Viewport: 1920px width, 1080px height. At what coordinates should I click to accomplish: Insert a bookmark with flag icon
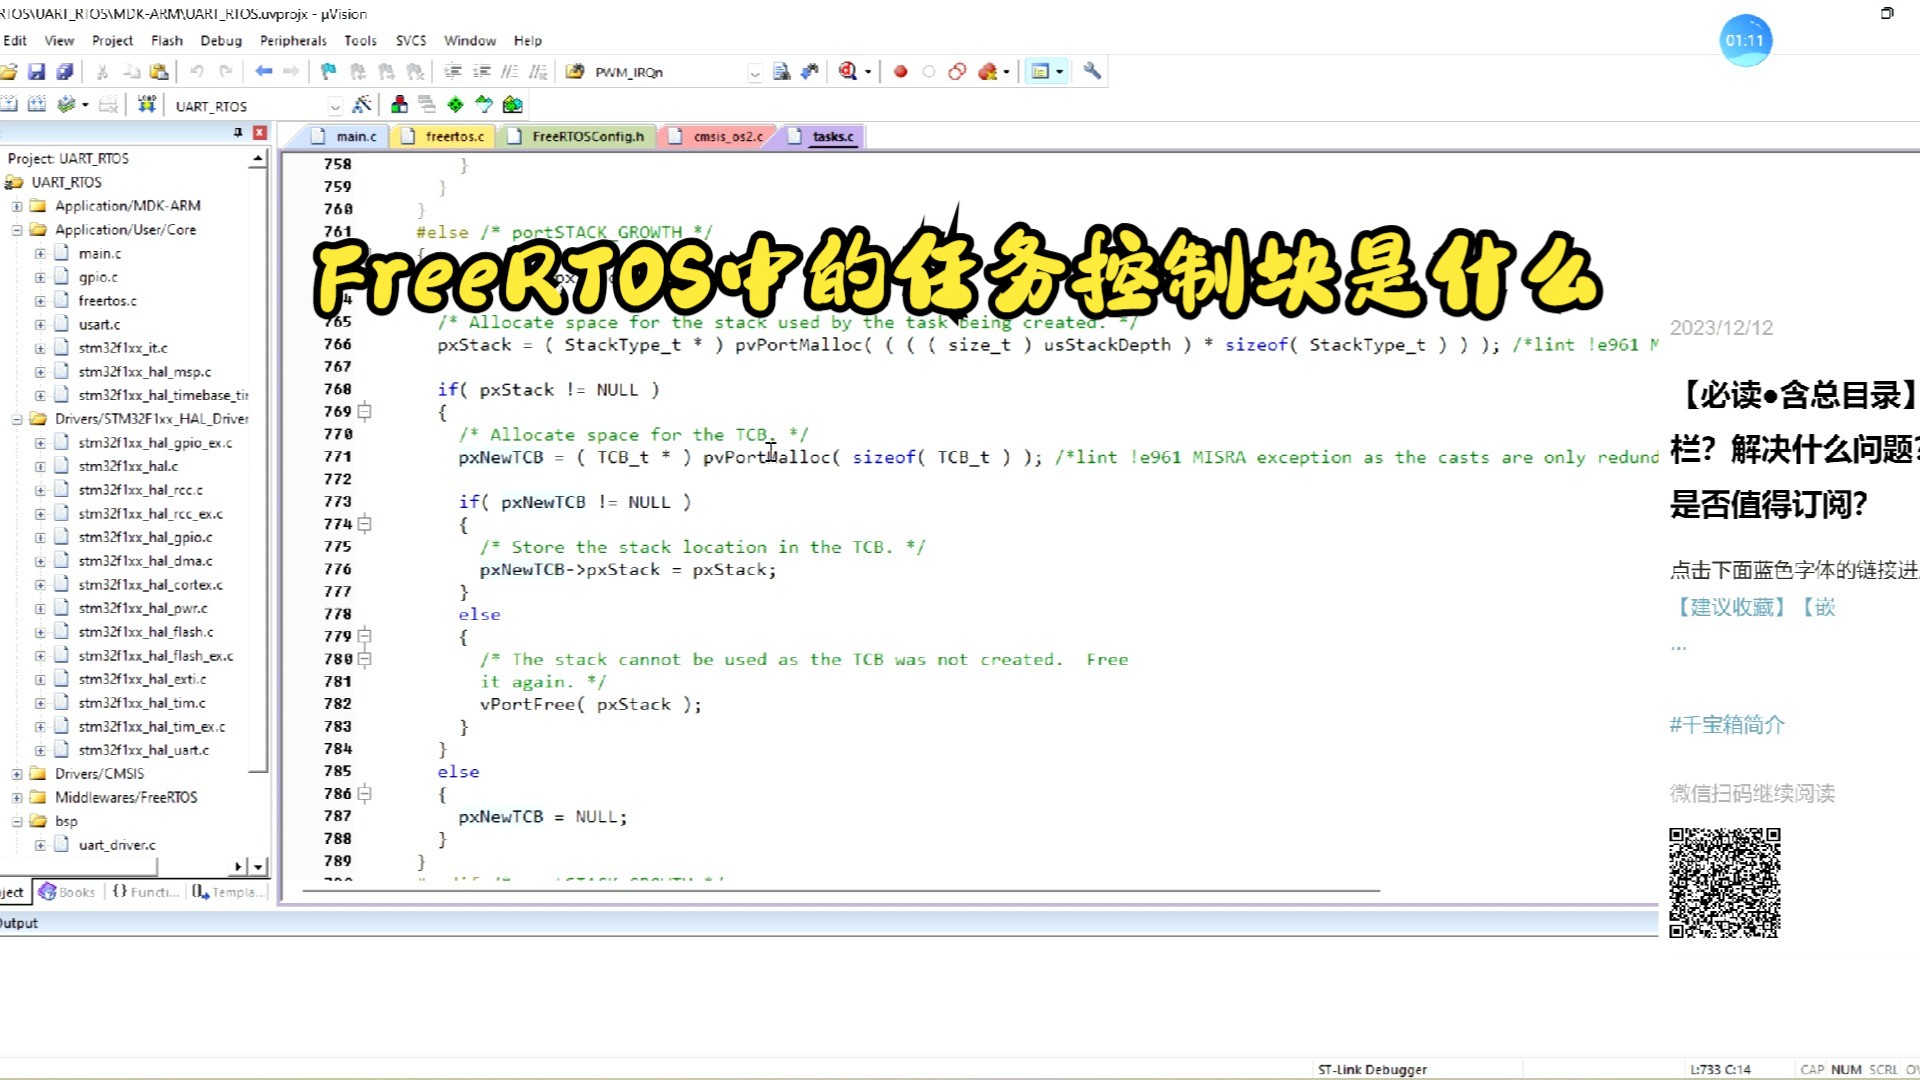(328, 71)
